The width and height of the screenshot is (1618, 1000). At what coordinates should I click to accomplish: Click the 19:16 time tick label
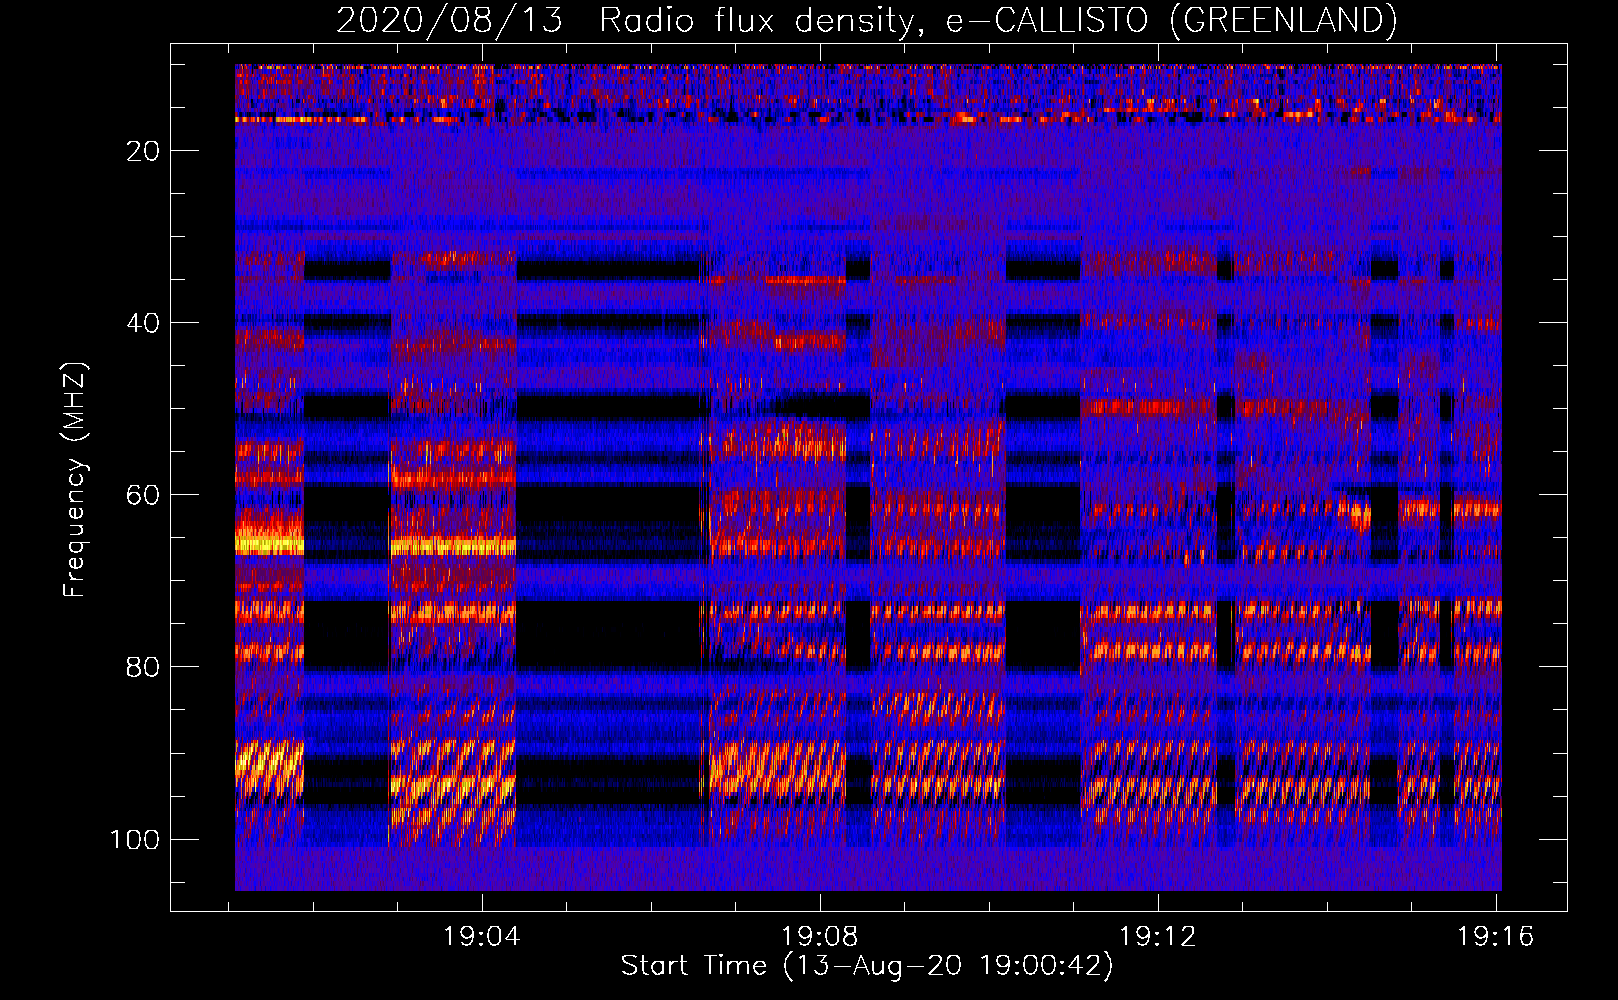coord(1496,937)
